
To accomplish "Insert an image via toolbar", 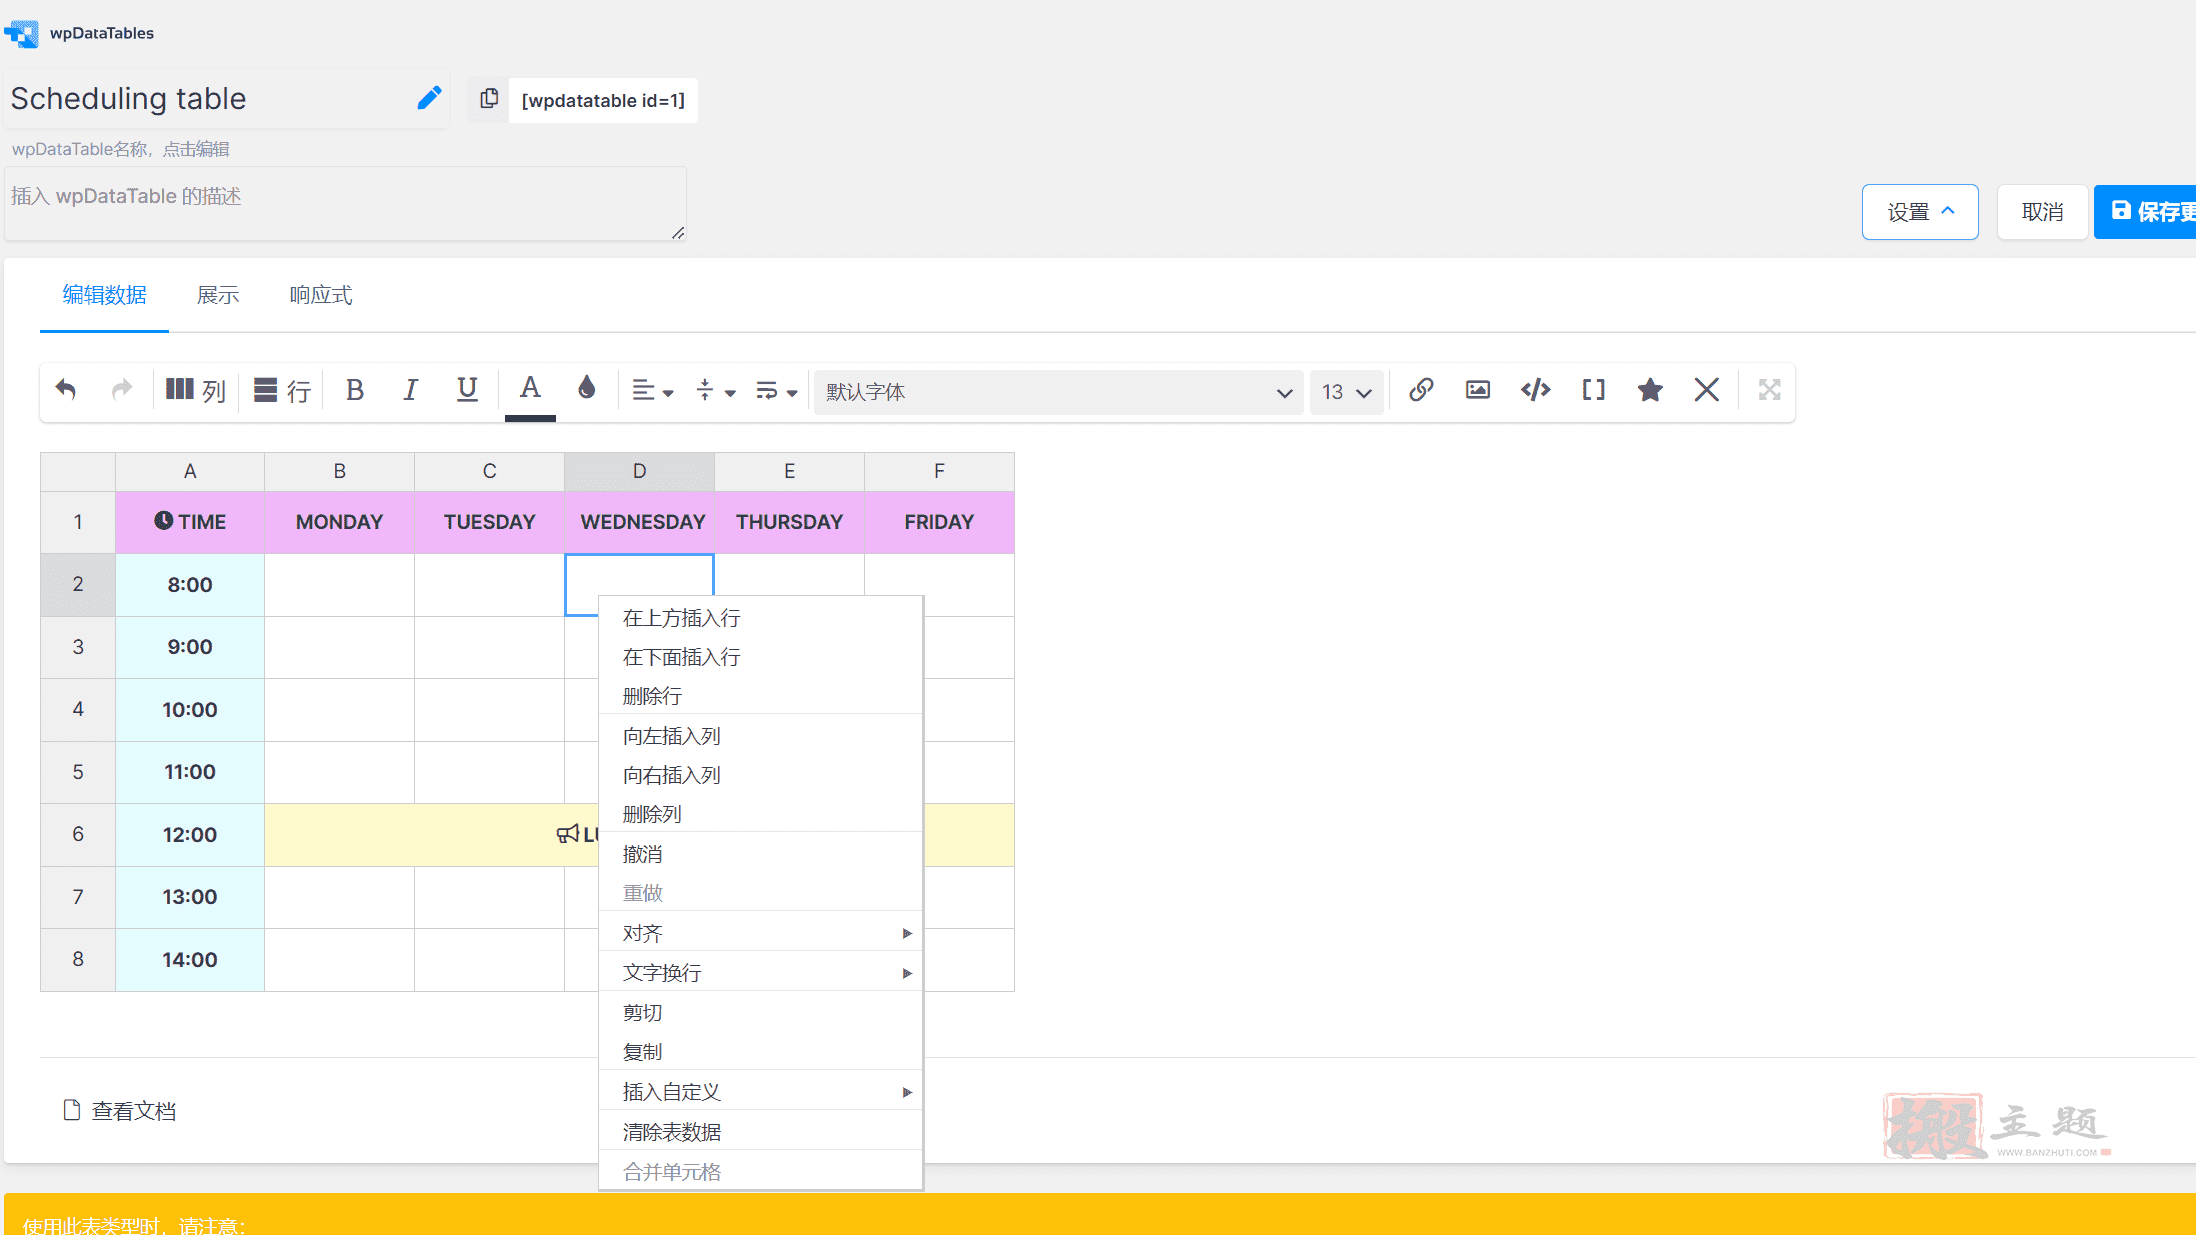I will (x=1478, y=390).
